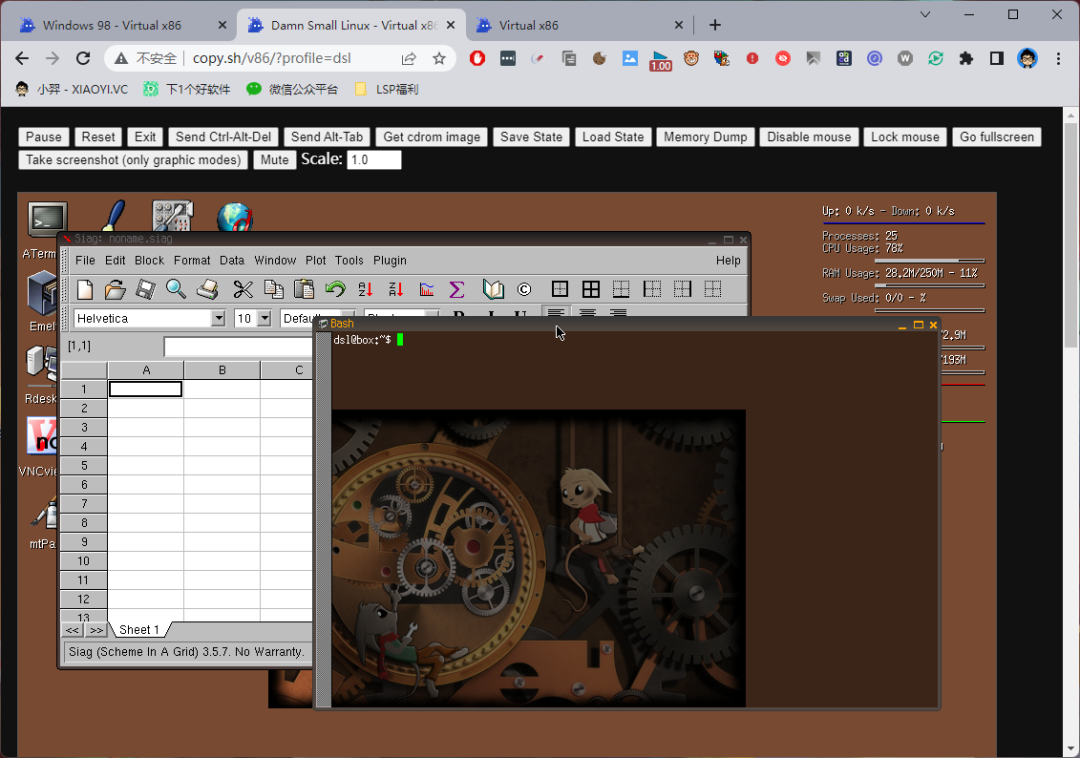
Task: Open the font size 10 dropdown
Action: 252,318
